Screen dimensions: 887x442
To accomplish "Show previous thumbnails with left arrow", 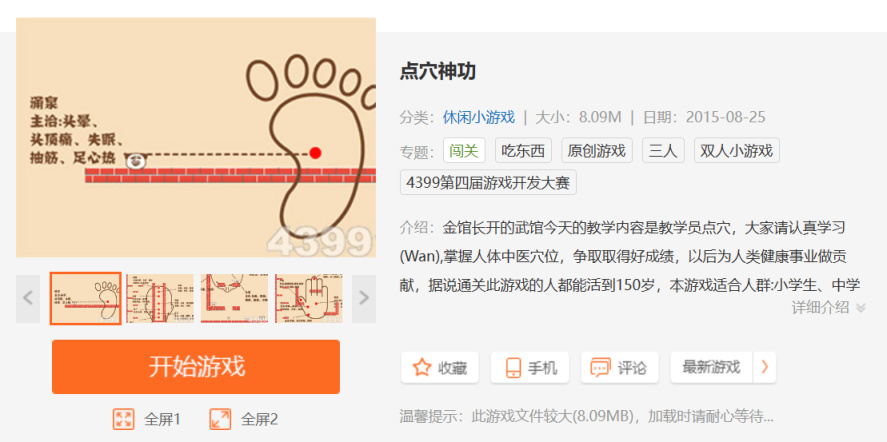I will click(x=28, y=298).
